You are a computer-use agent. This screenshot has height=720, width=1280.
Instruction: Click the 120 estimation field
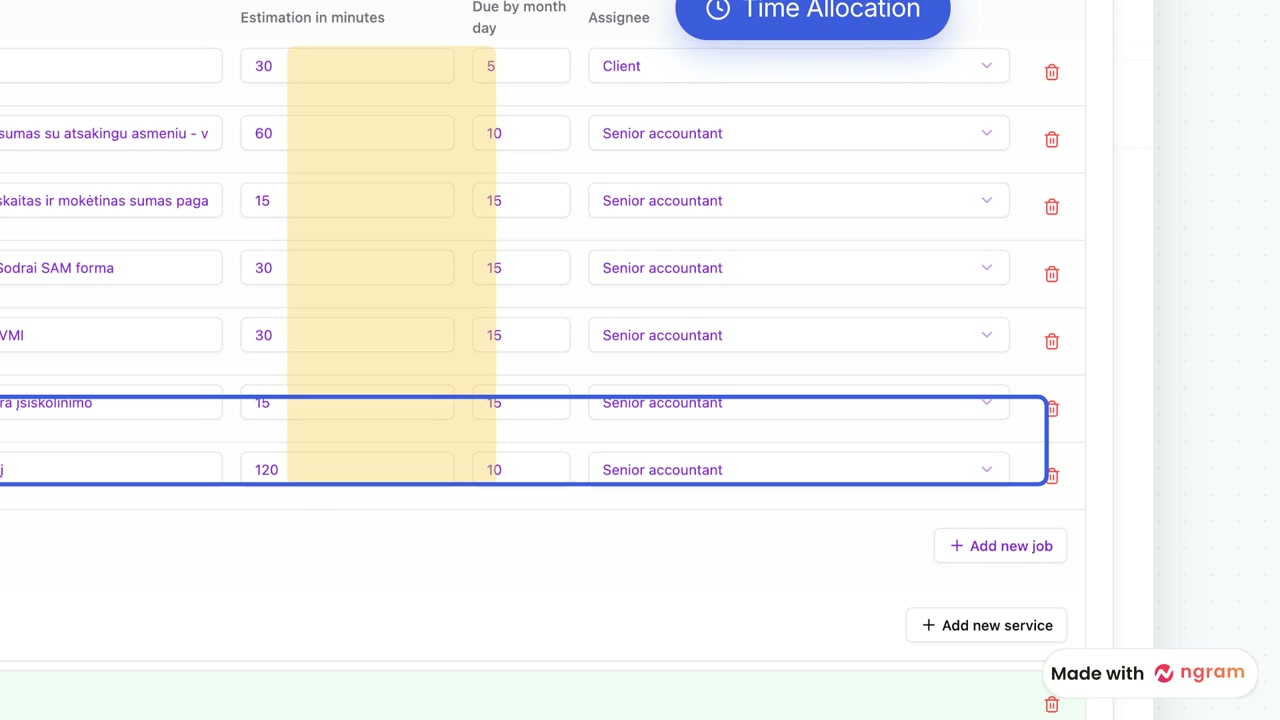click(x=347, y=469)
